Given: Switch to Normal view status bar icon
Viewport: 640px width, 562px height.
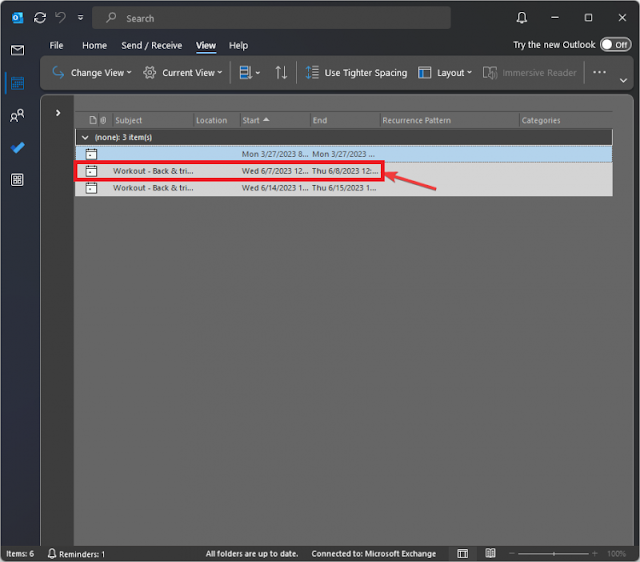Looking at the screenshot, I should tap(462, 553).
